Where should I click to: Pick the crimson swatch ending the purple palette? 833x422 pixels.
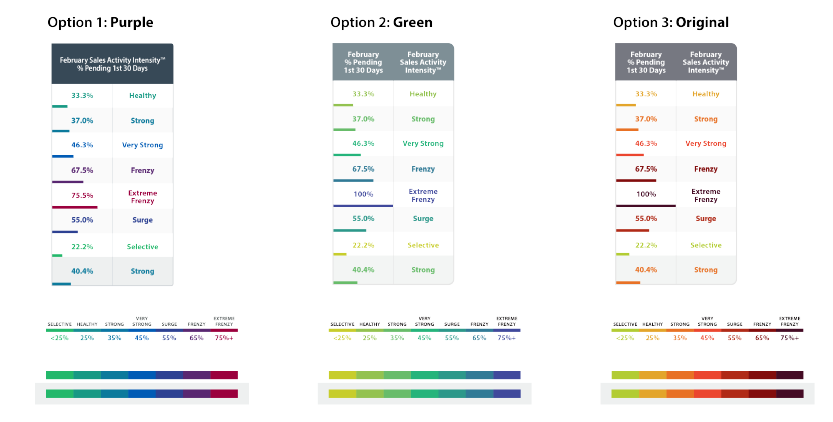225,375
